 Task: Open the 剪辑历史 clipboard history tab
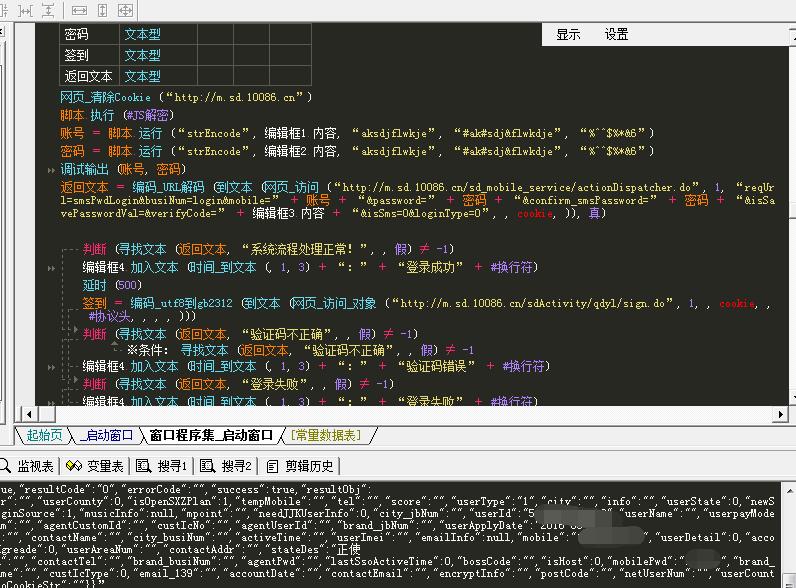tap(301, 466)
